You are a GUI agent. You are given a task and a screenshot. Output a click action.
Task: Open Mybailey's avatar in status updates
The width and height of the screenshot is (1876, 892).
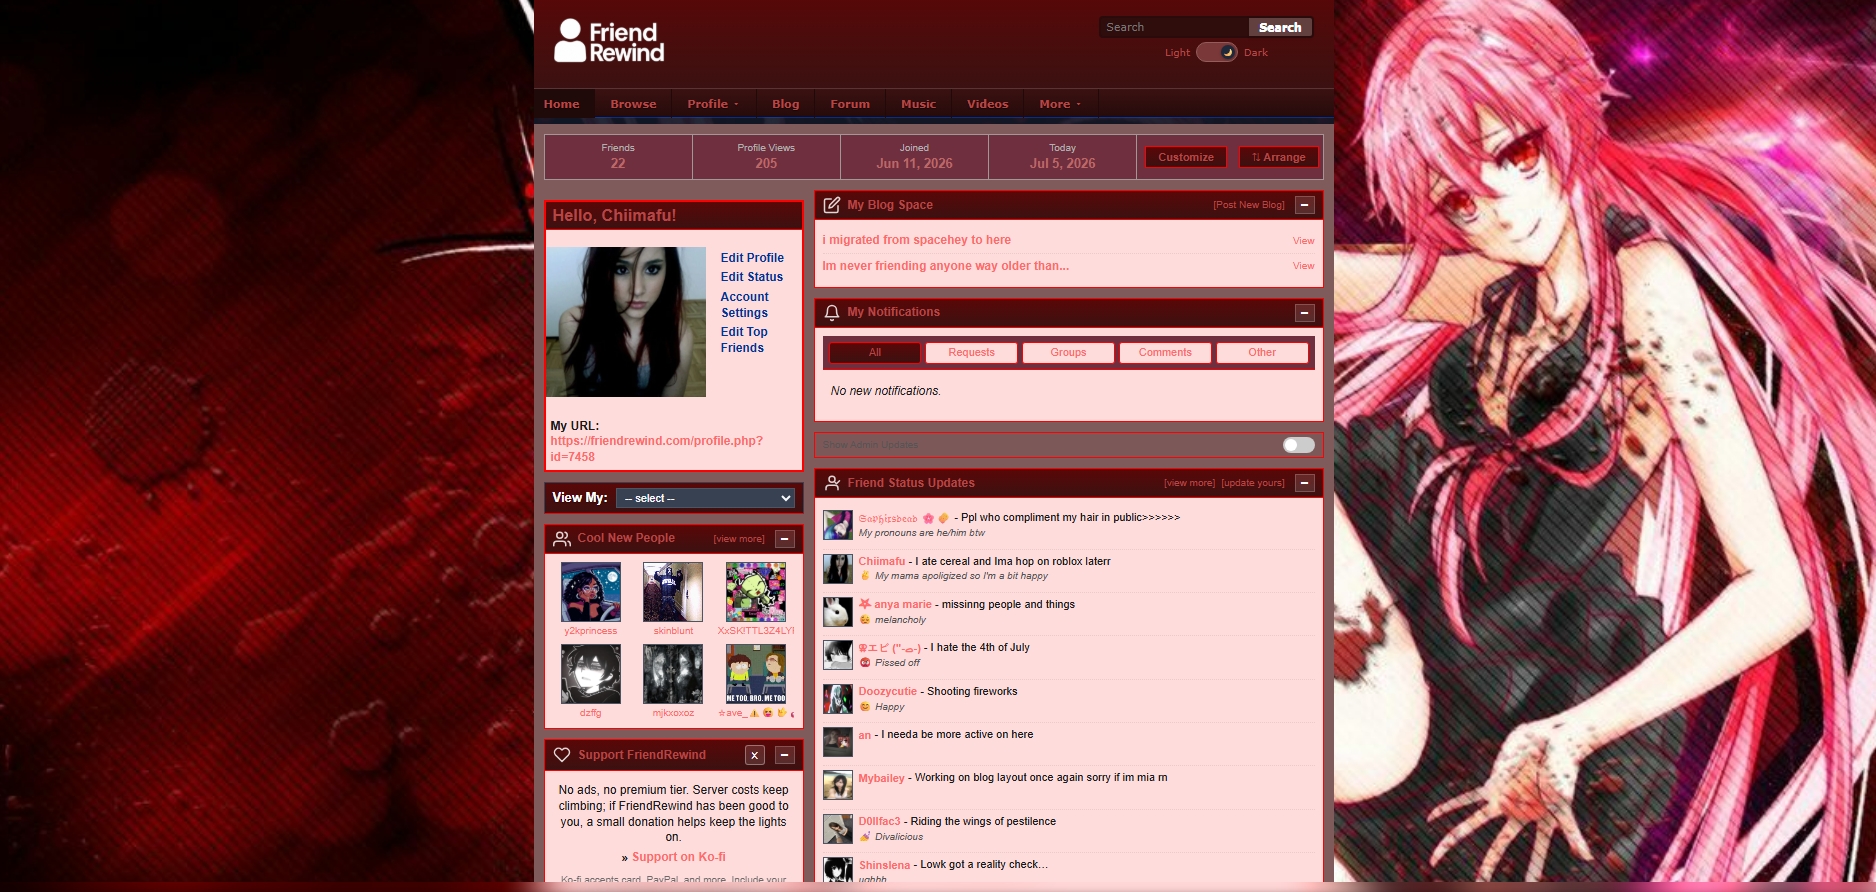838,785
